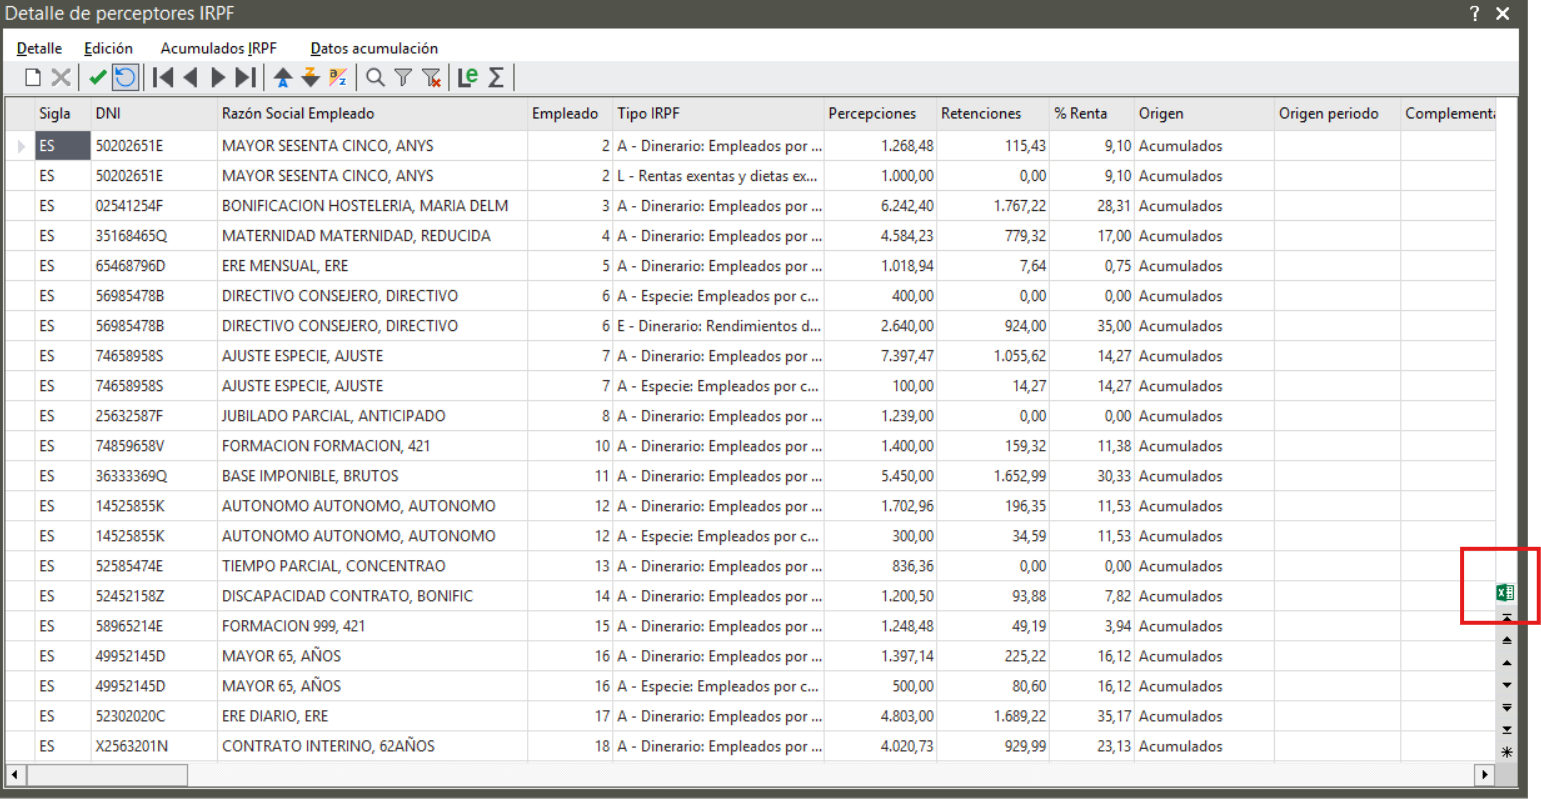Viewport: 1541px width, 799px height.
Task: Click the single down-arrow grid navigator button
Action: [1507, 686]
